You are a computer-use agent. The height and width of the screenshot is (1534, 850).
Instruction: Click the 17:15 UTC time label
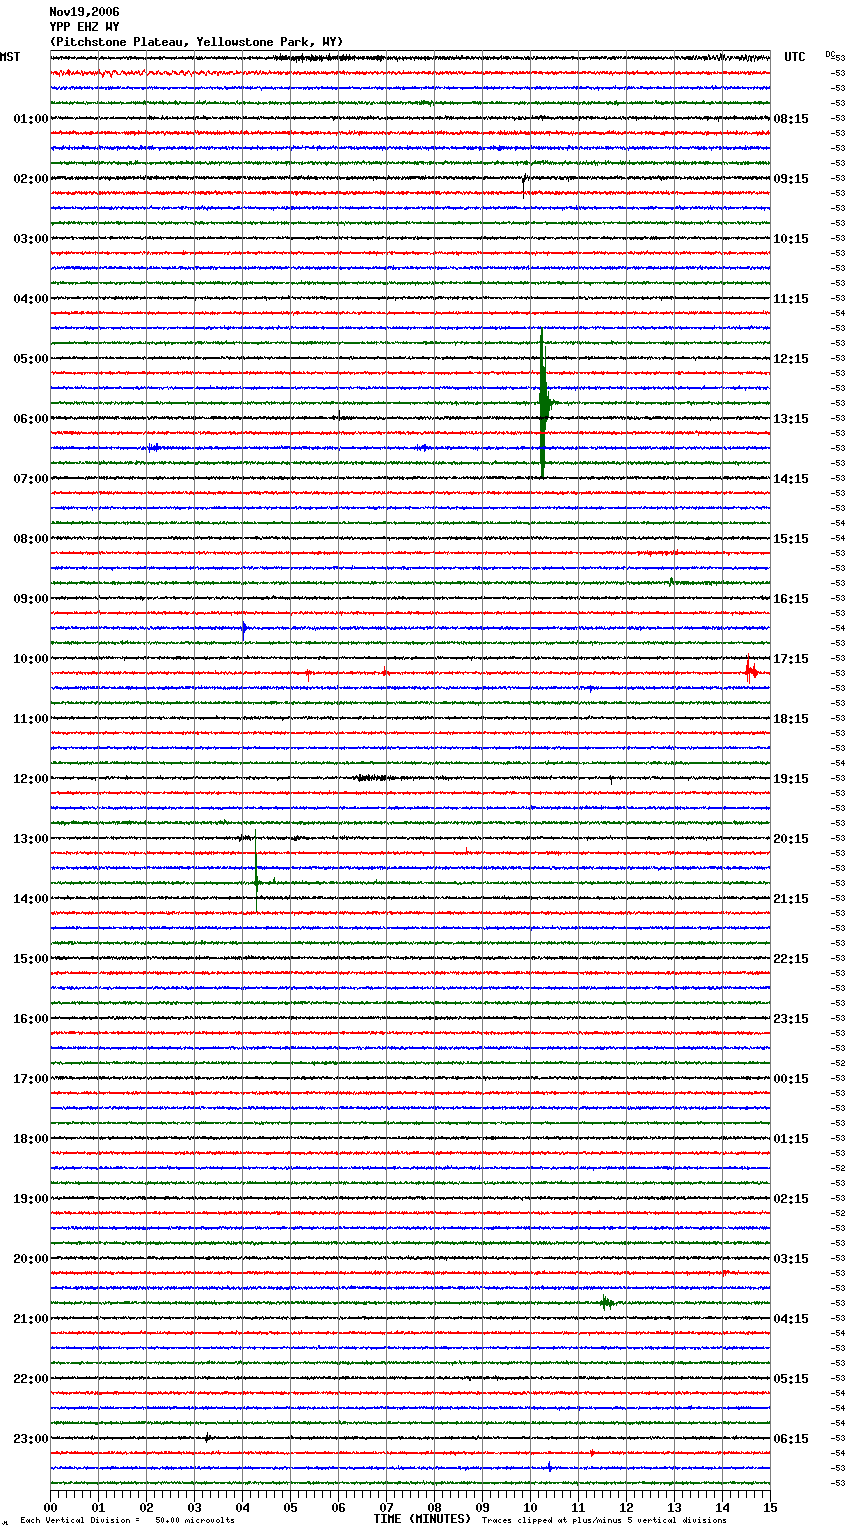coord(791,659)
